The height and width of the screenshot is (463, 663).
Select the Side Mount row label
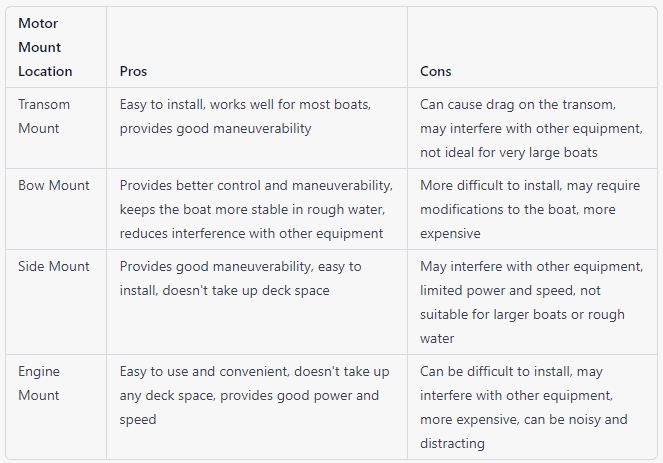point(54,266)
